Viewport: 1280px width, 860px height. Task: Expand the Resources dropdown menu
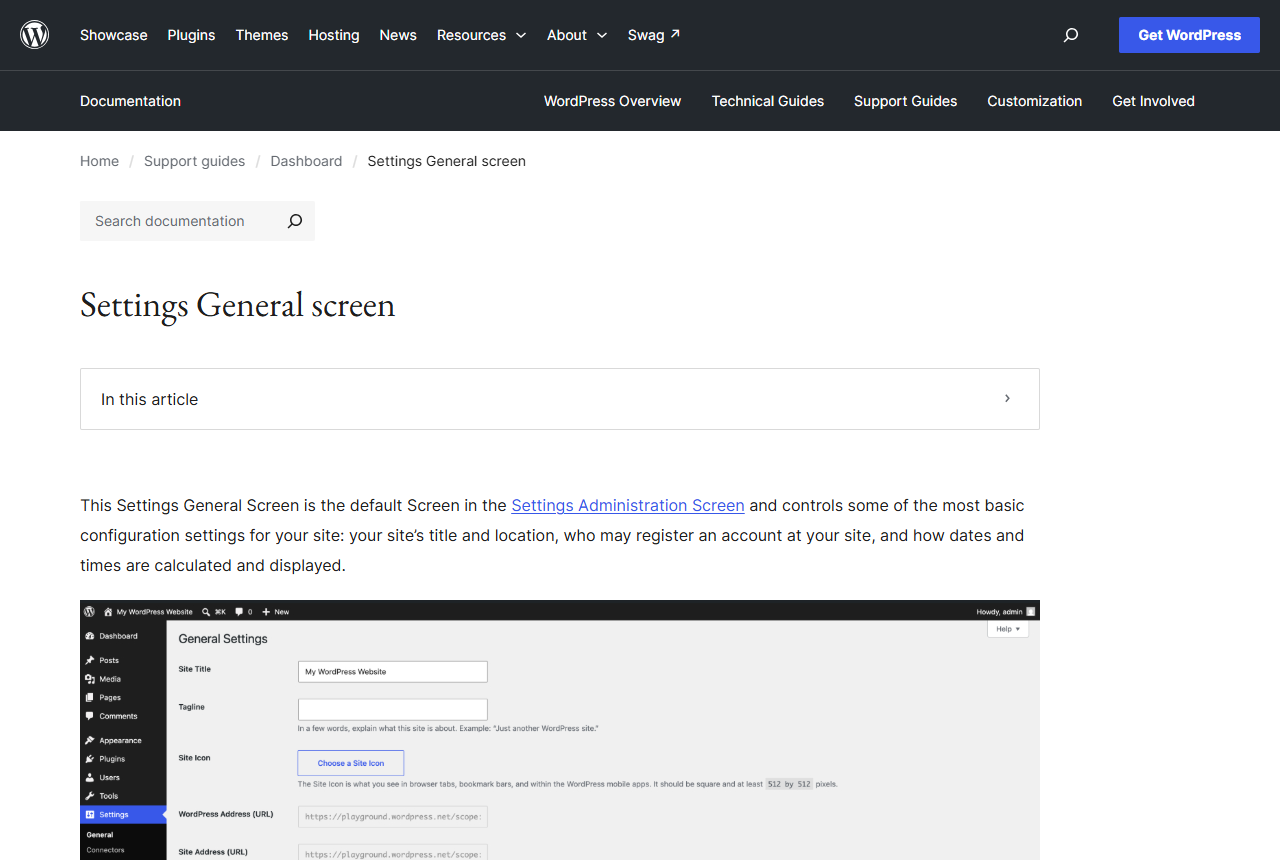(x=481, y=35)
